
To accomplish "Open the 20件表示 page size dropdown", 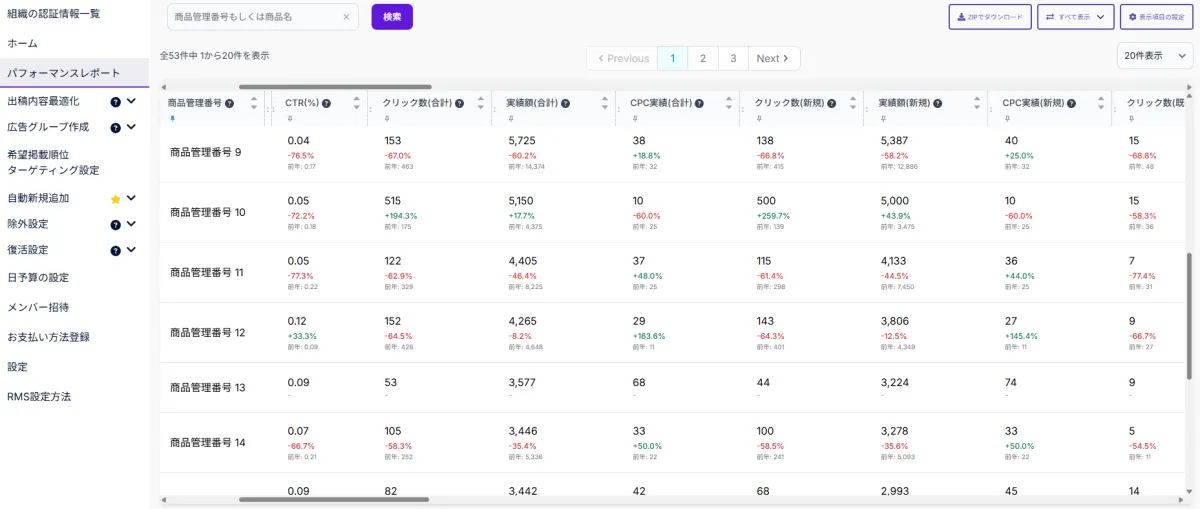I will 1154,57.
